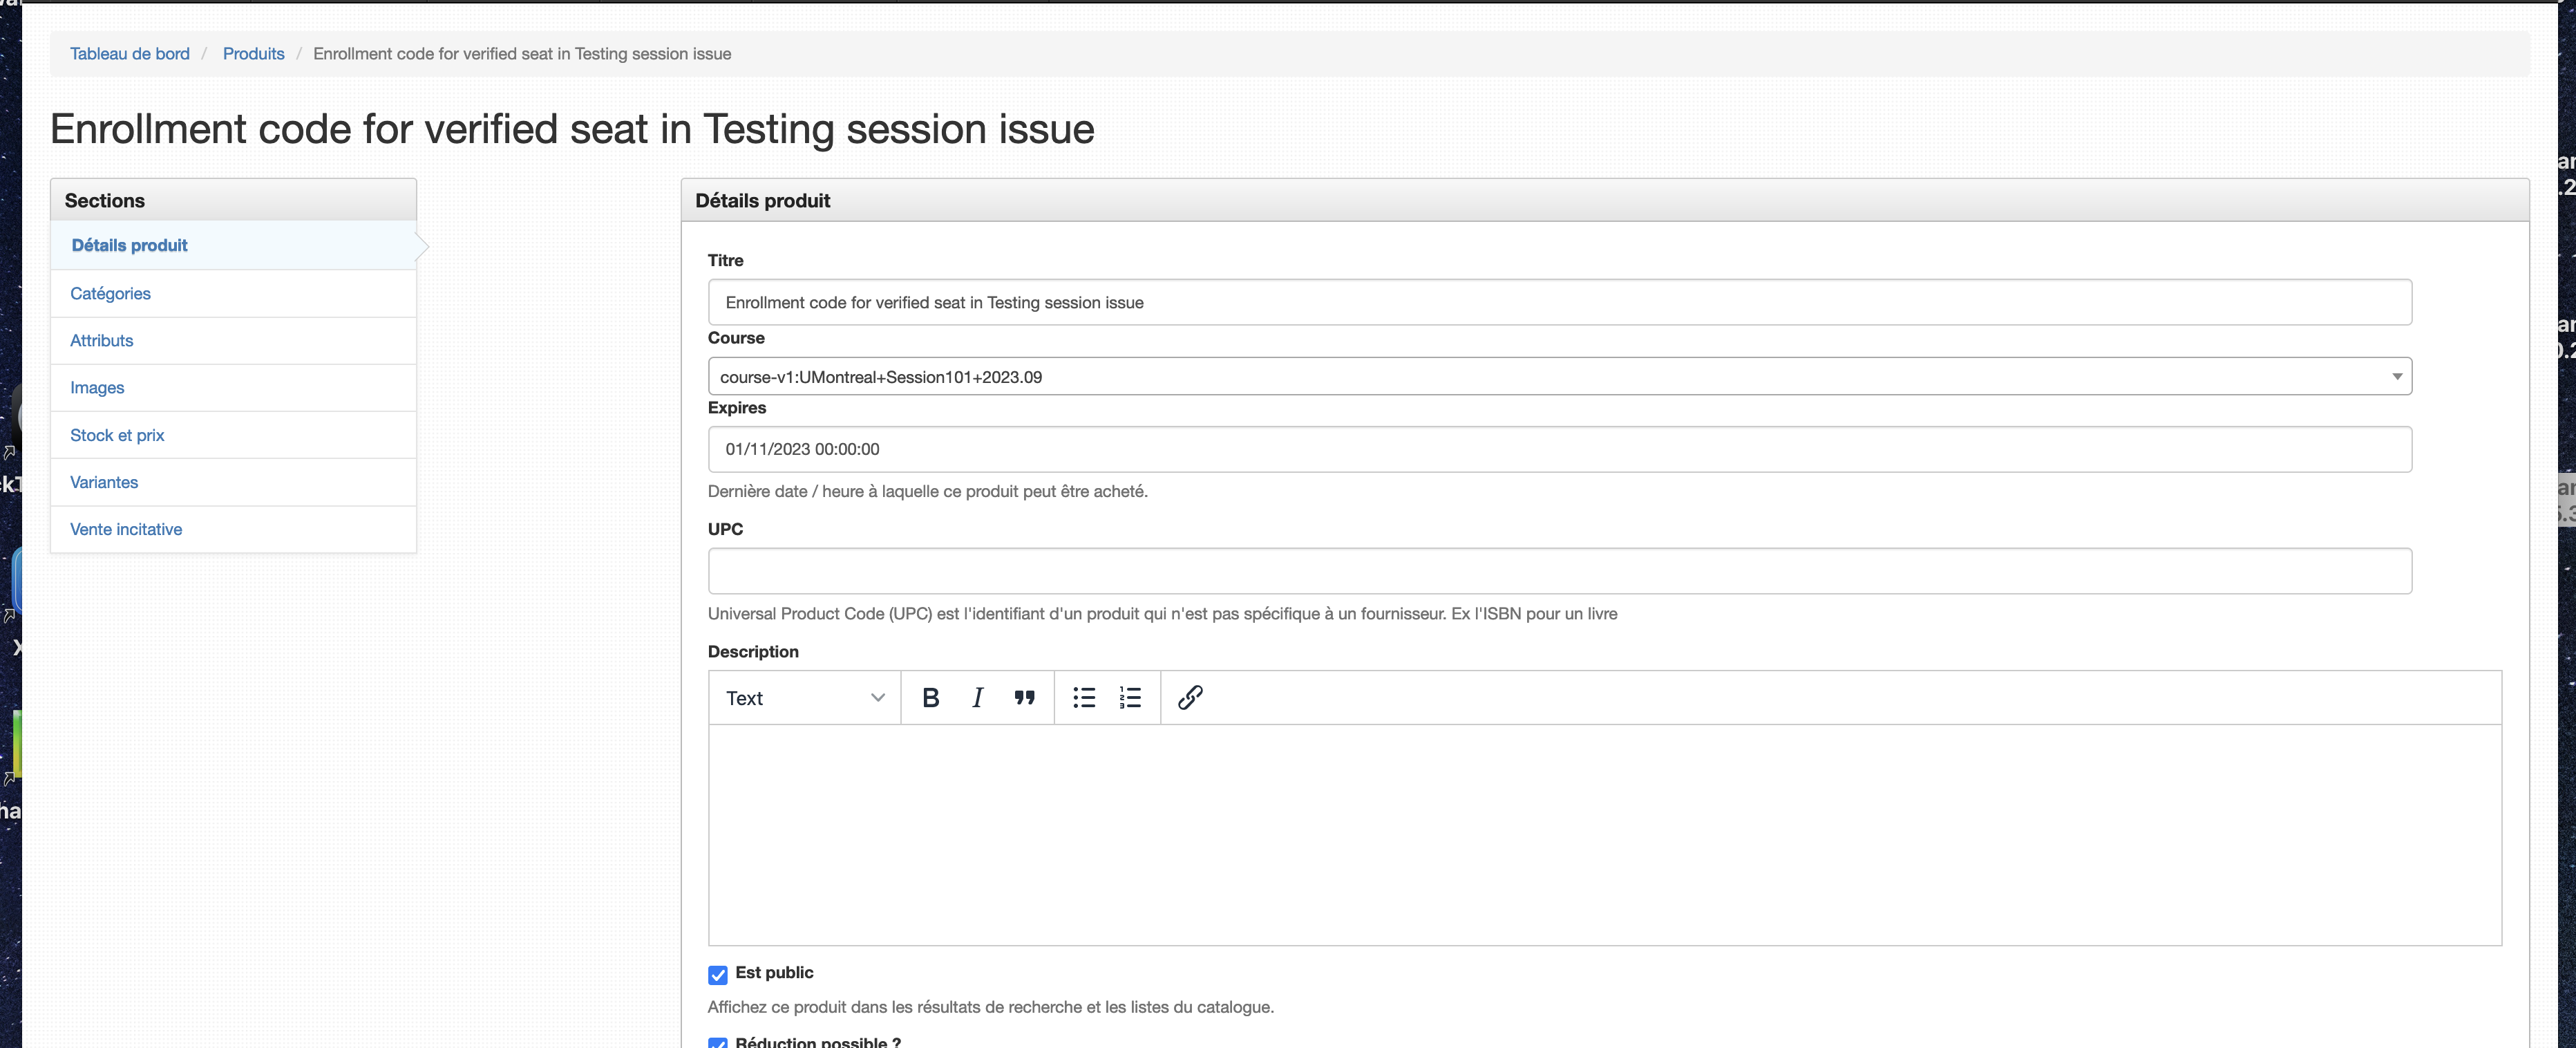Insert a blockquote in the description

1024,697
